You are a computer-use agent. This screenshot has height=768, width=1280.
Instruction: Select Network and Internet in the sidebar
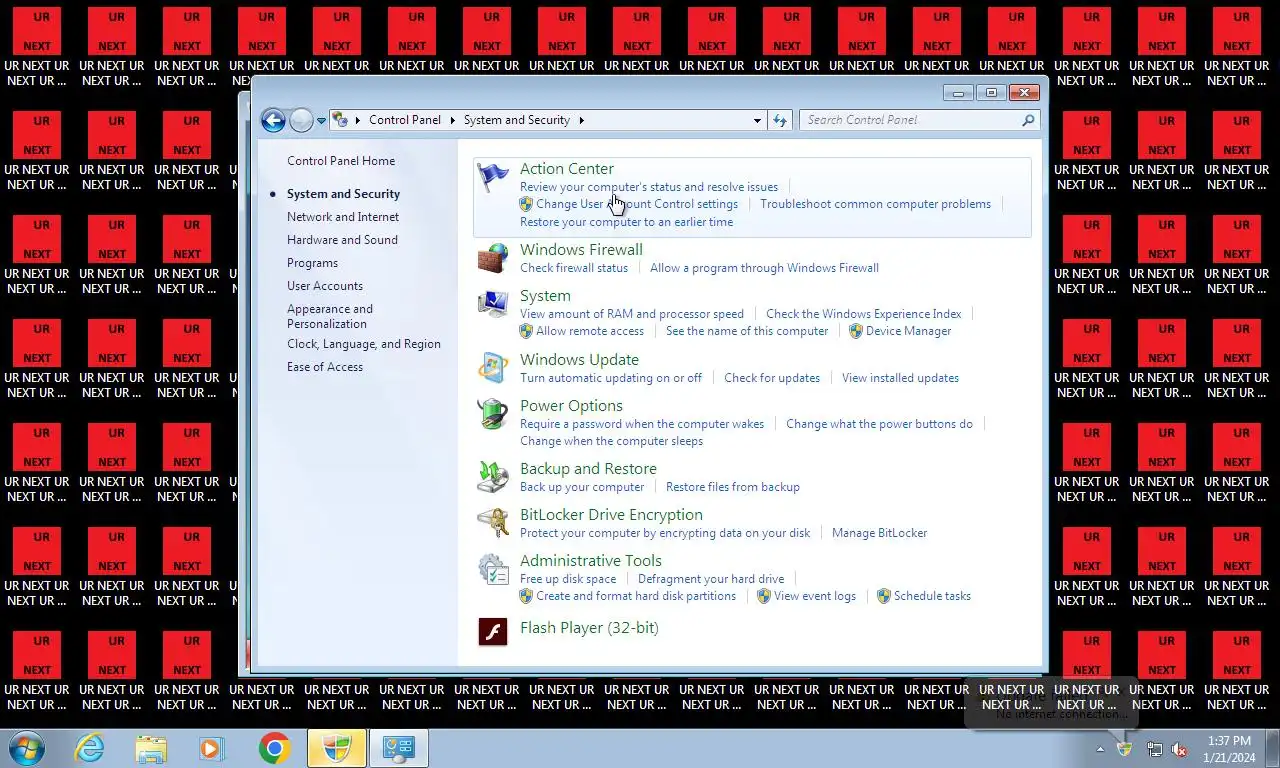coord(343,217)
